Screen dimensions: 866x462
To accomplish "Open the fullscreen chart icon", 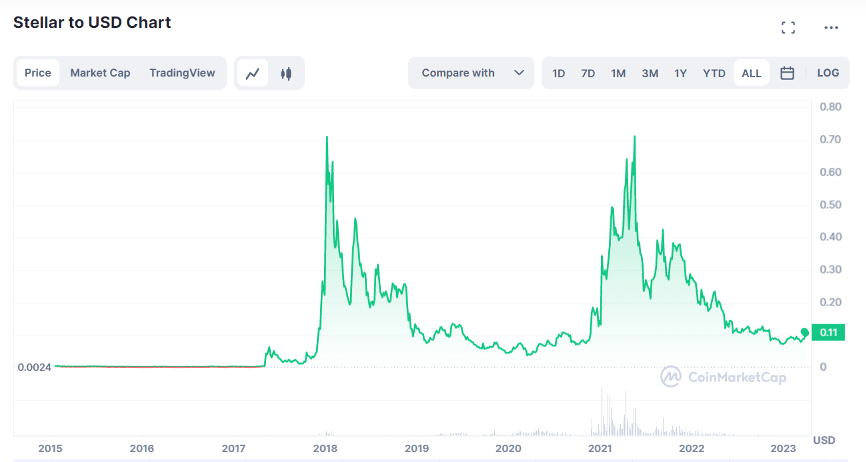I will 788,28.
